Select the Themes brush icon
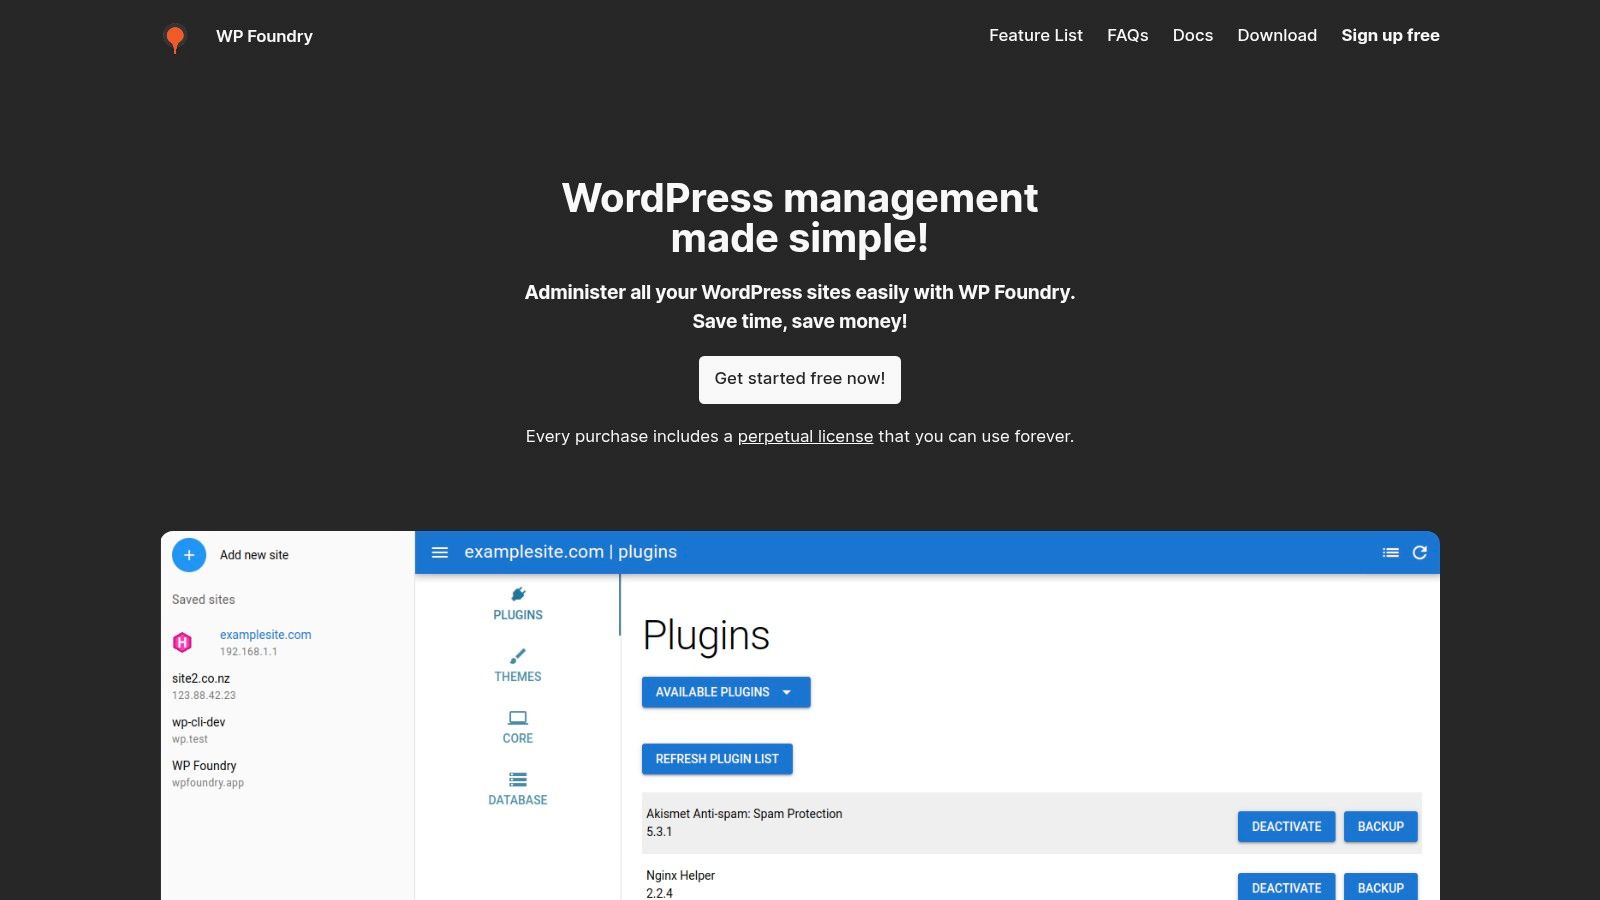 pyautogui.click(x=518, y=656)
